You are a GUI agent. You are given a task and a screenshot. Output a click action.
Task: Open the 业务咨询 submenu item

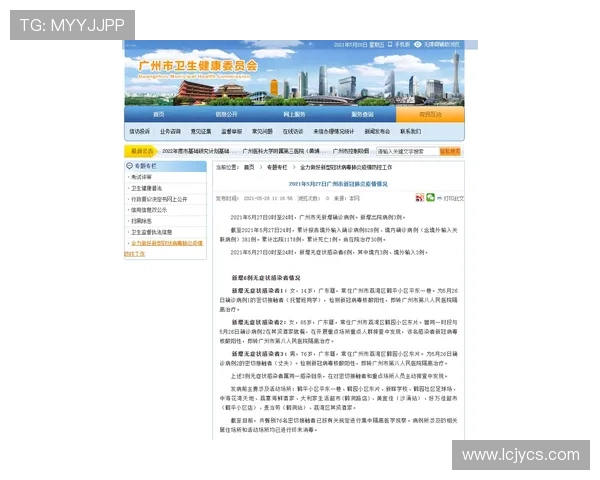click(x=170, y=131)
